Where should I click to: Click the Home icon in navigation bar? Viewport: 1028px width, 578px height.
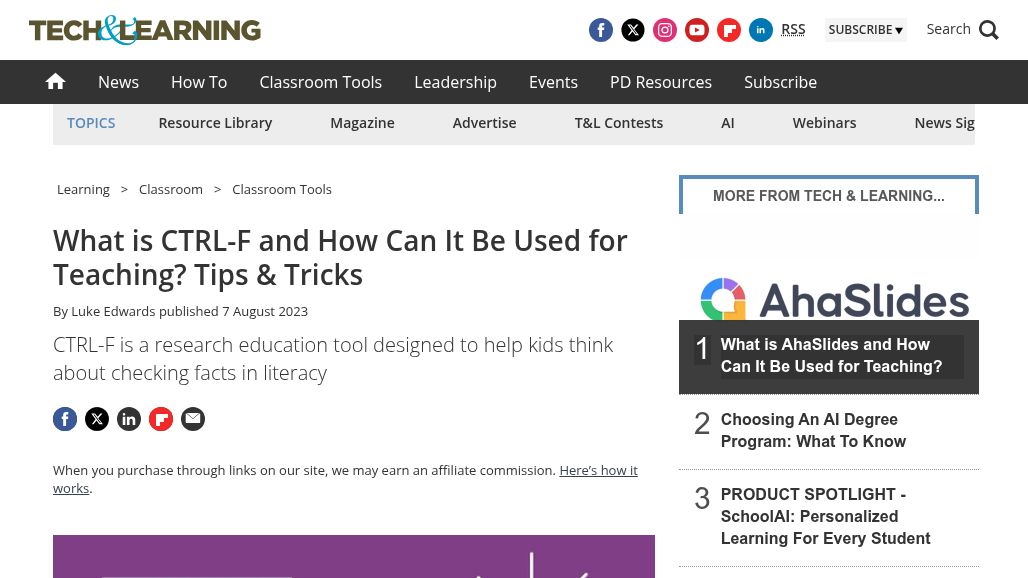[x=56, y=82]
